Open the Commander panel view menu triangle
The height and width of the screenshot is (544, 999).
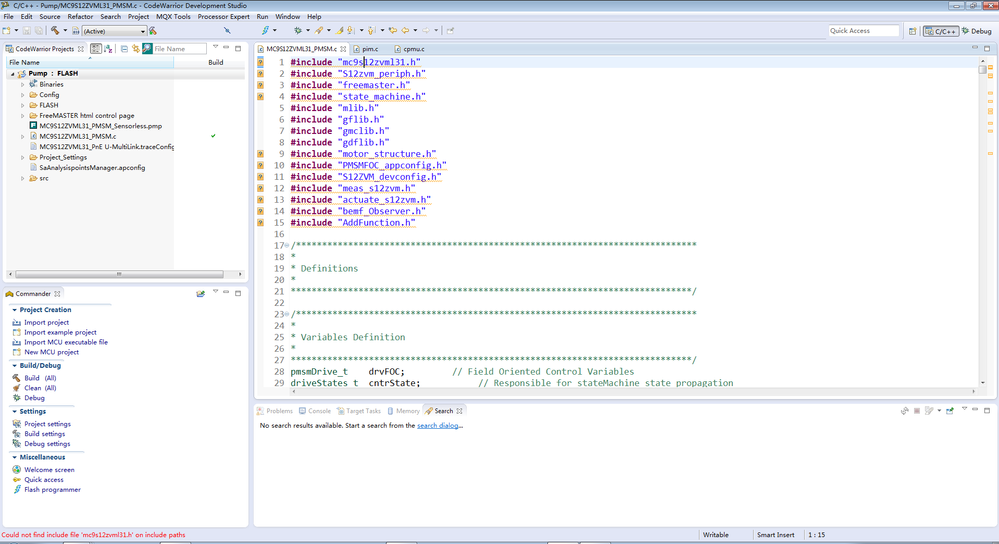[x=215, y=292]
